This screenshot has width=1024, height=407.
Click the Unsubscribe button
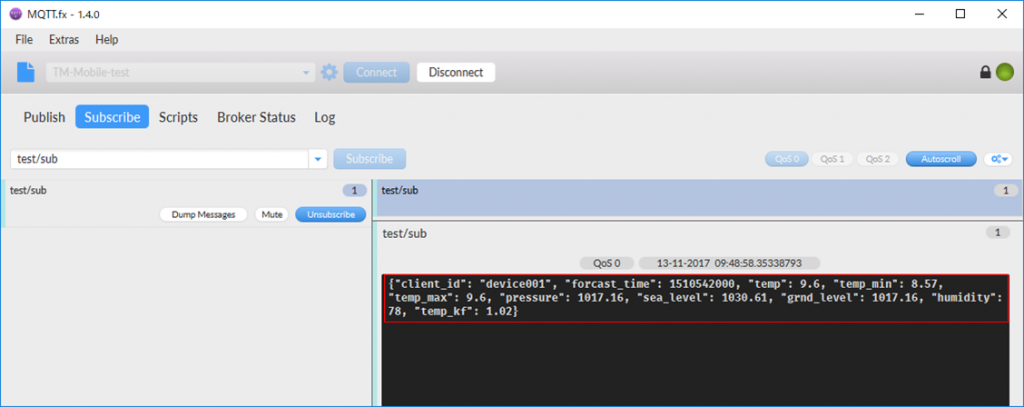(330, 214)
